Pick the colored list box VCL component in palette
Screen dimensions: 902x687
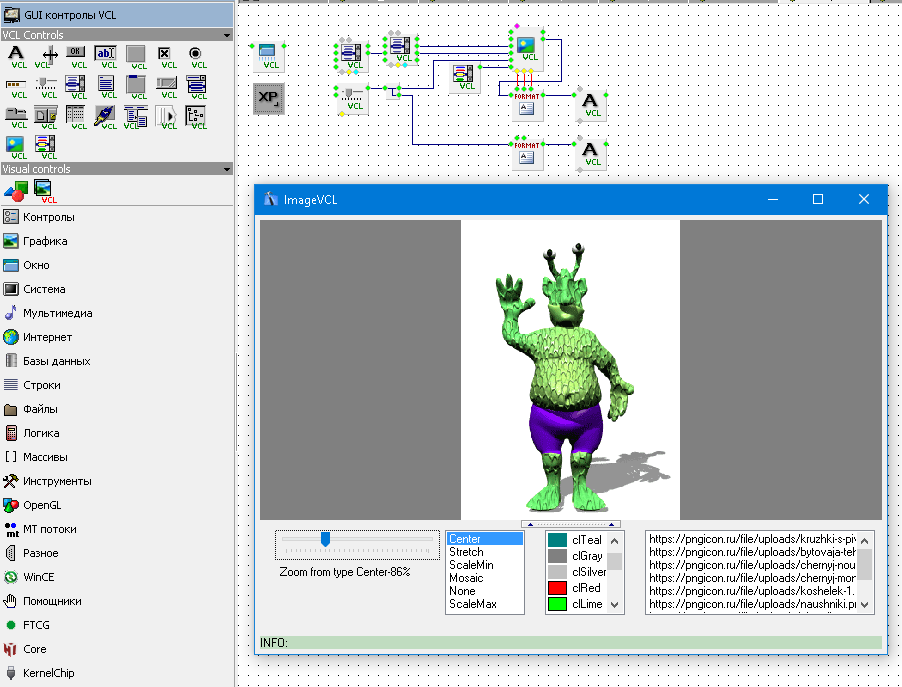pos(47,147)
